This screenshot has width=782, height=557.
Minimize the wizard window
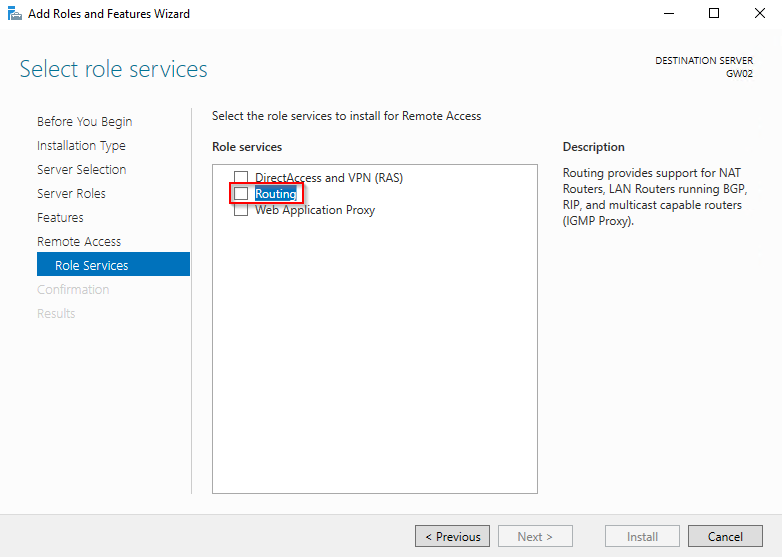(669, 13)
